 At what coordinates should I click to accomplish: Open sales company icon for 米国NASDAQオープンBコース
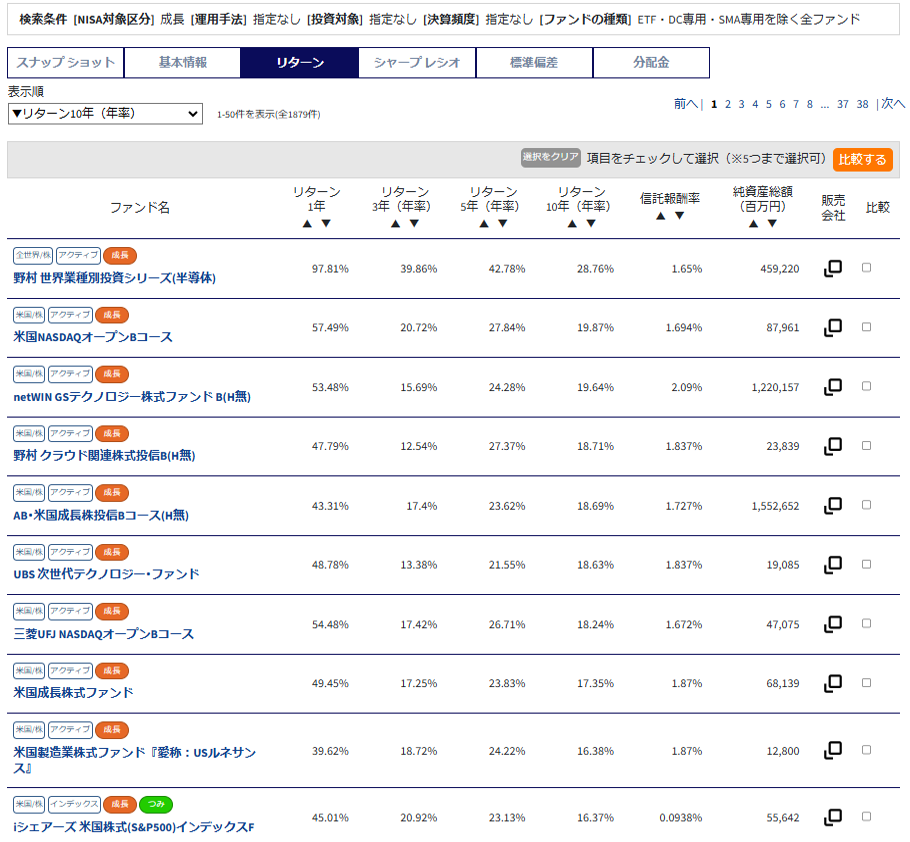(832, 328)
